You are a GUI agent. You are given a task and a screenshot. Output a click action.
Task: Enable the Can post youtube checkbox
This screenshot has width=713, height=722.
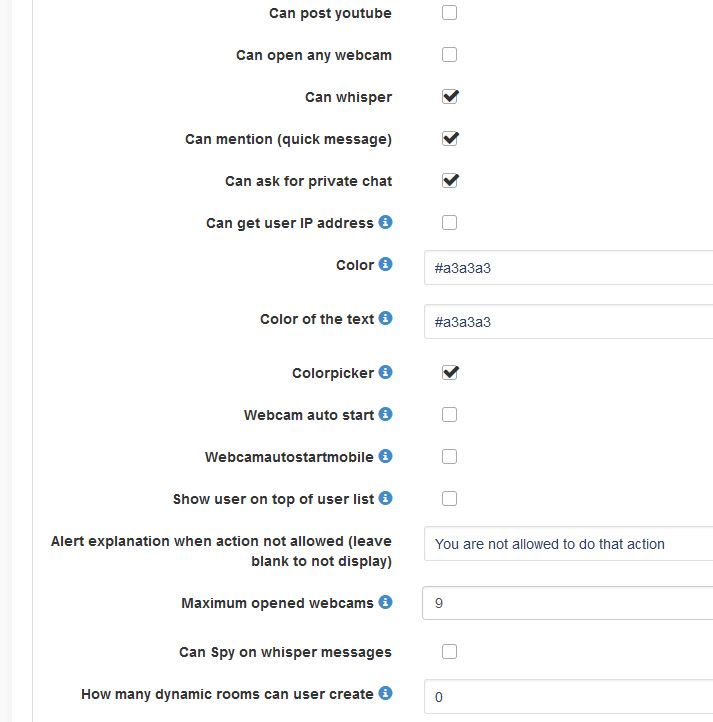[450, 13]
